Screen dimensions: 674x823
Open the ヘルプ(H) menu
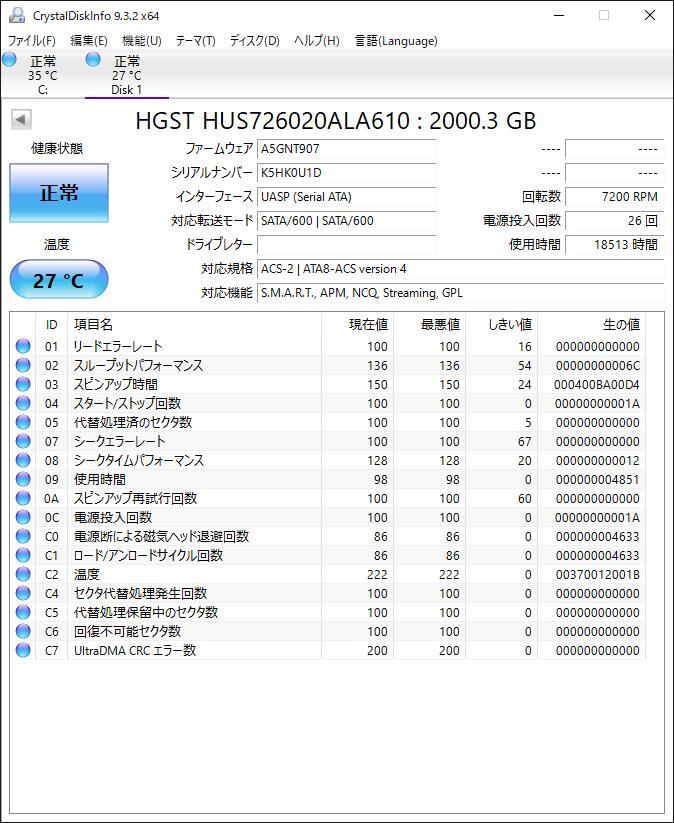pos(317,41)
